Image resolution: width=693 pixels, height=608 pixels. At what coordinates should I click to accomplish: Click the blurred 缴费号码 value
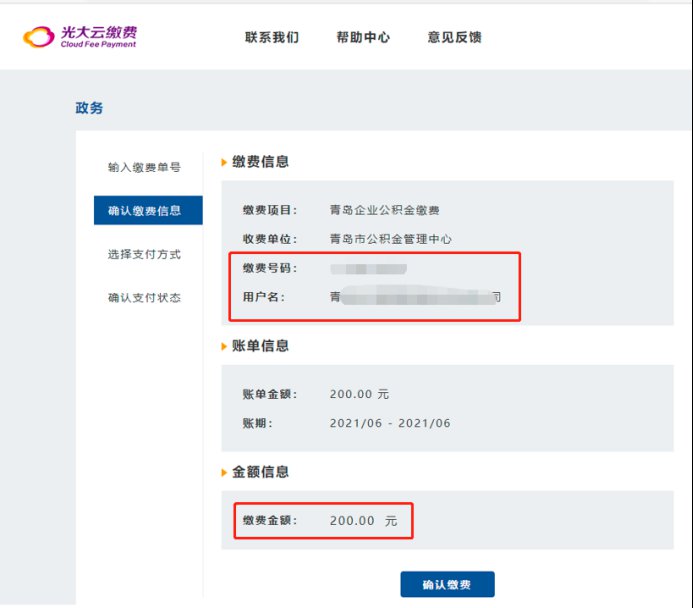click(x=369, y=269)
